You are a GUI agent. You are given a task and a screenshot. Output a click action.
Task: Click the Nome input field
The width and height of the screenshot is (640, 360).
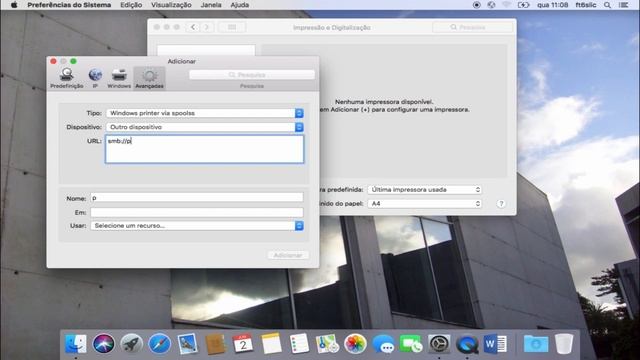197,198
